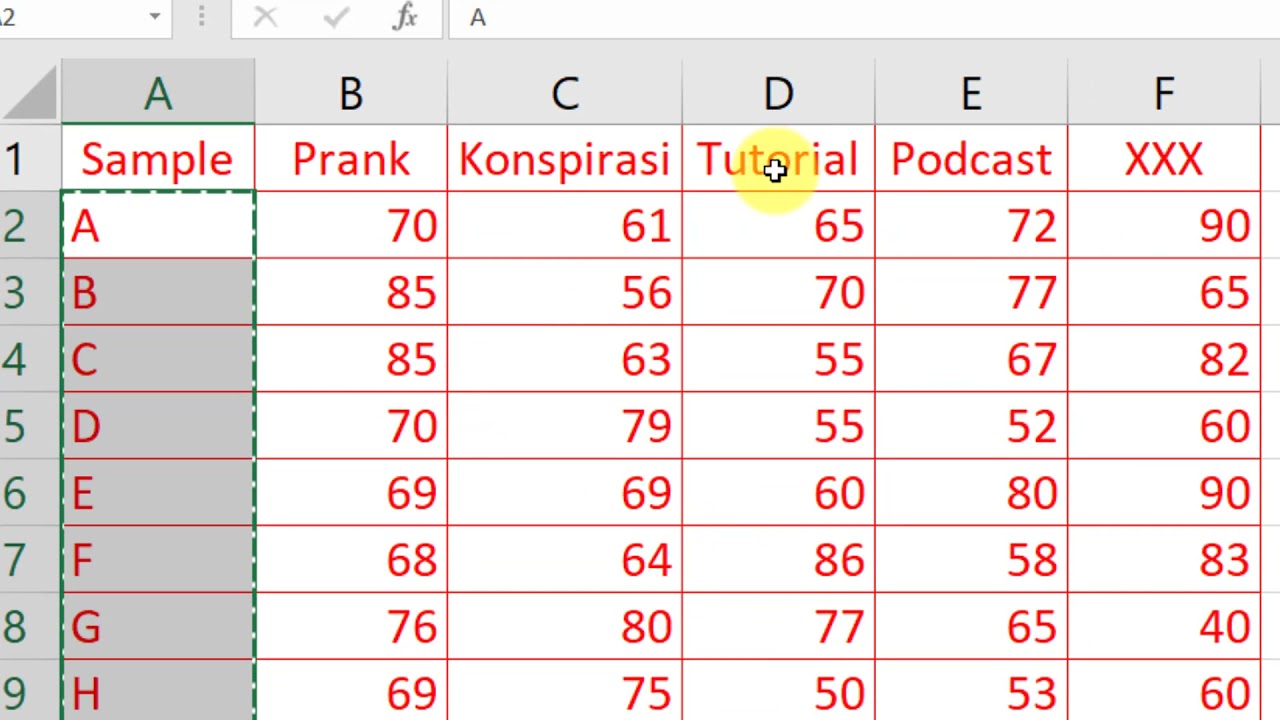The width and height of the screenshot is (1280, 720).
Task: Click the XXX header cell
Action: pos(1164,159)
